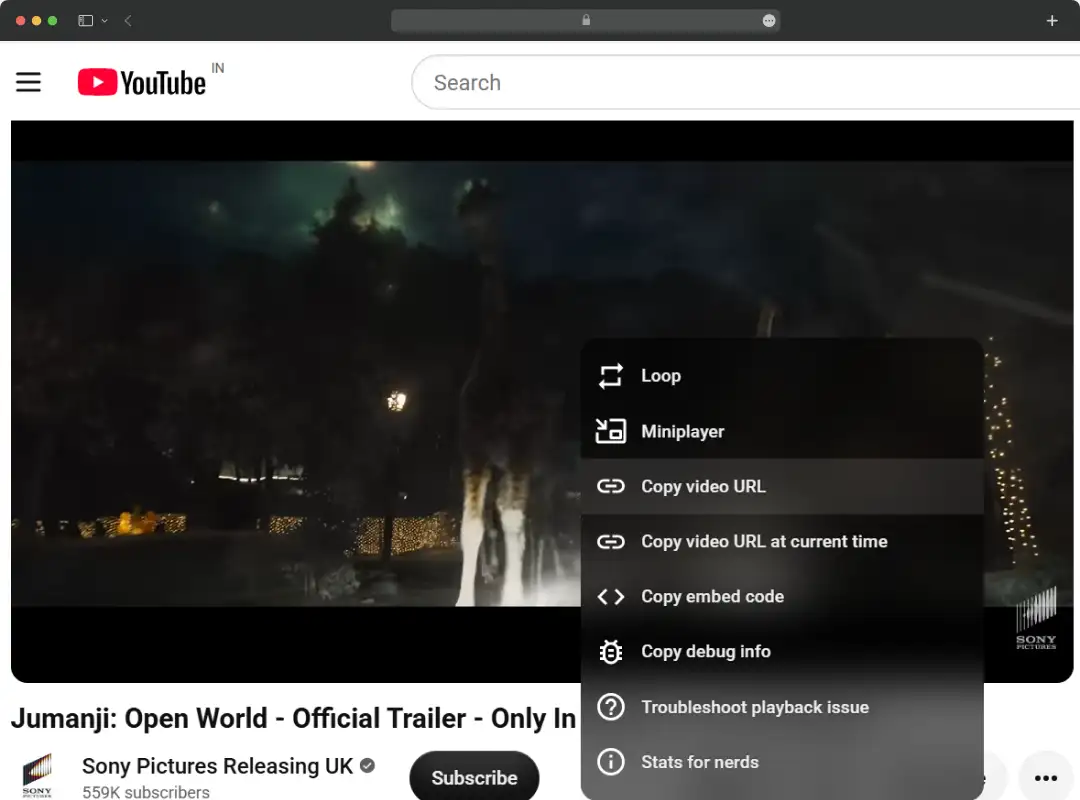The height and width of the screenshot is (800, 1080).
Task: Go back with Safari back arrow
Action: (x=128, y=21)
